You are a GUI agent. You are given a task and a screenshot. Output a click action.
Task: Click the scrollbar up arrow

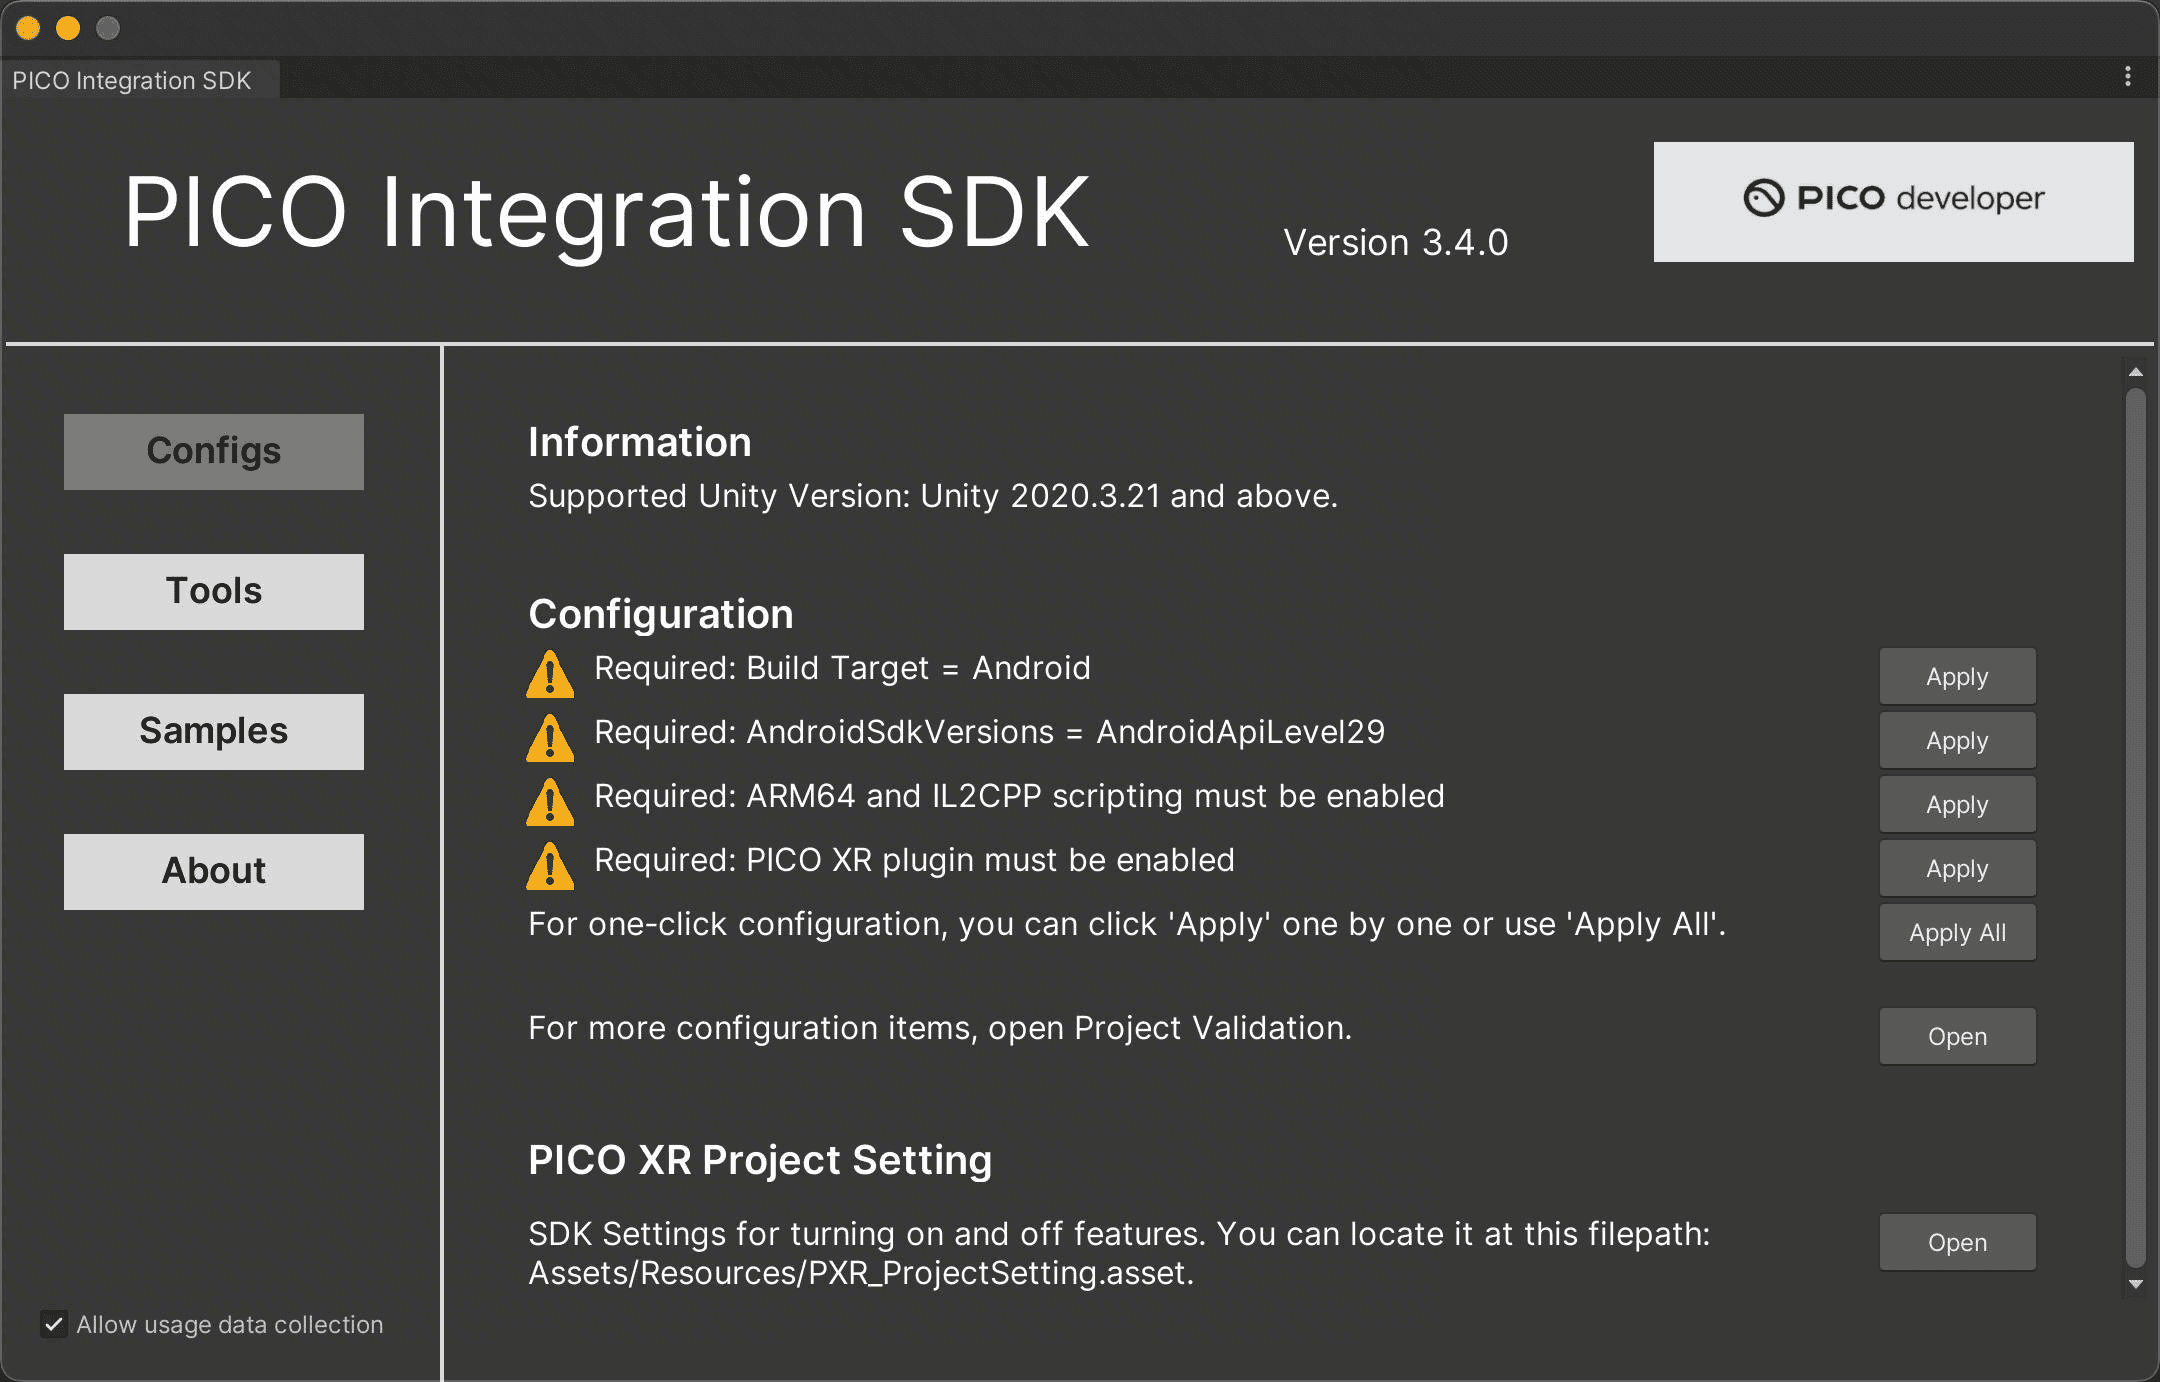coord(2136,372)
